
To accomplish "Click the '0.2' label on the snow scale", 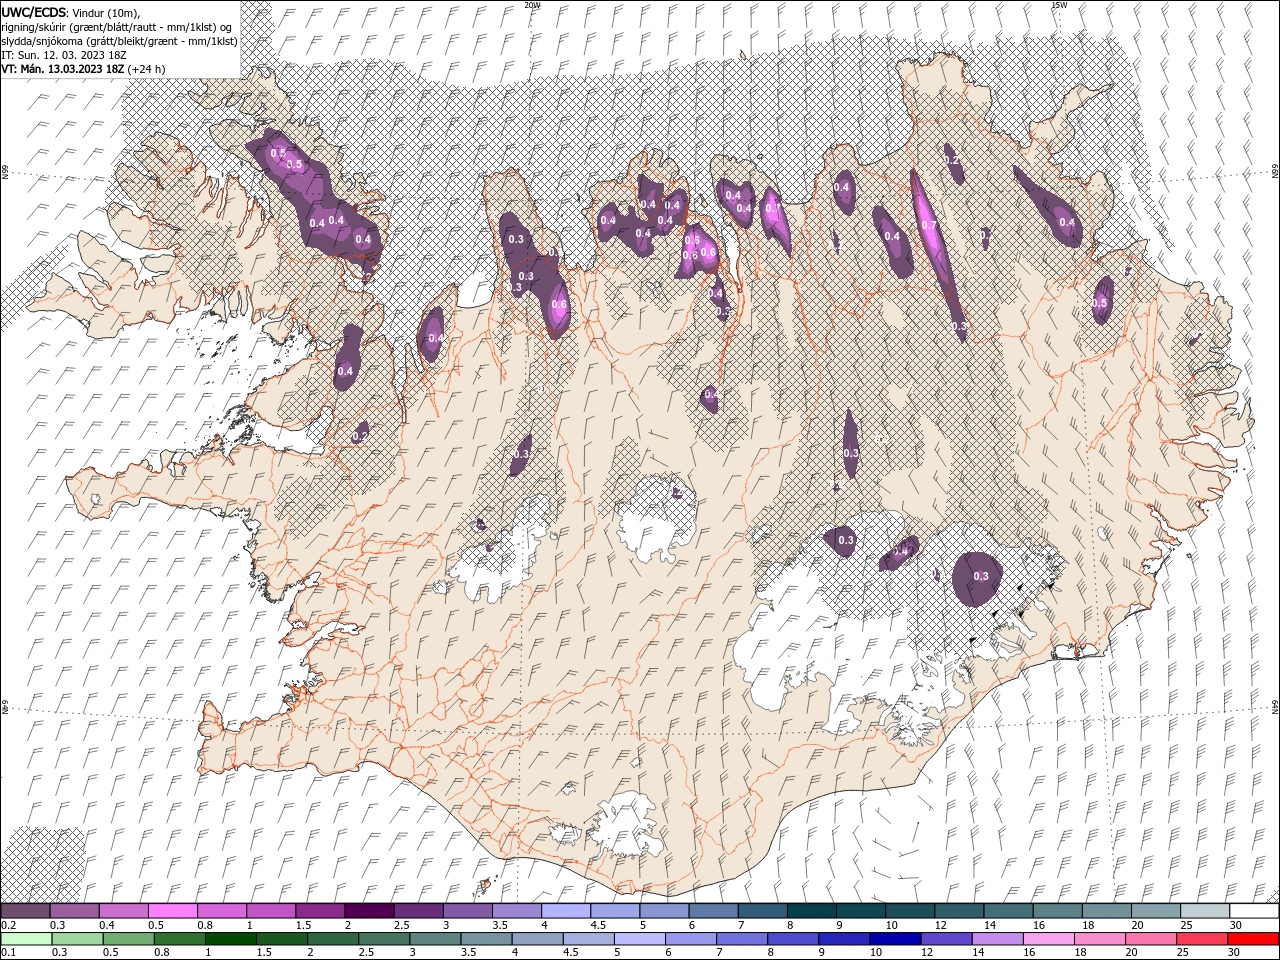I will click(7, 925).
